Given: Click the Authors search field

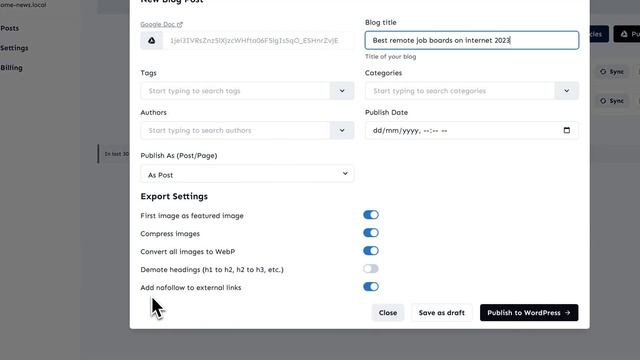Looking at the screenshot, I should pyautogui.click(x=236, y=130).
